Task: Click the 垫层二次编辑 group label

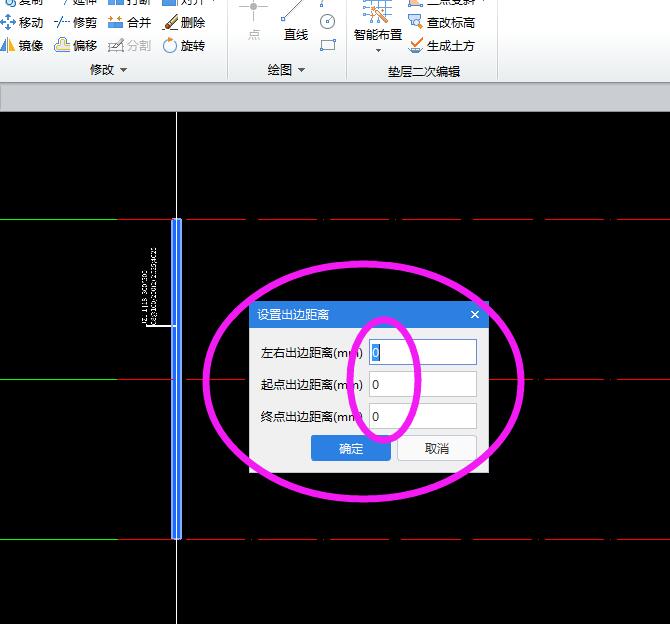Action: [x=424, y=71]
